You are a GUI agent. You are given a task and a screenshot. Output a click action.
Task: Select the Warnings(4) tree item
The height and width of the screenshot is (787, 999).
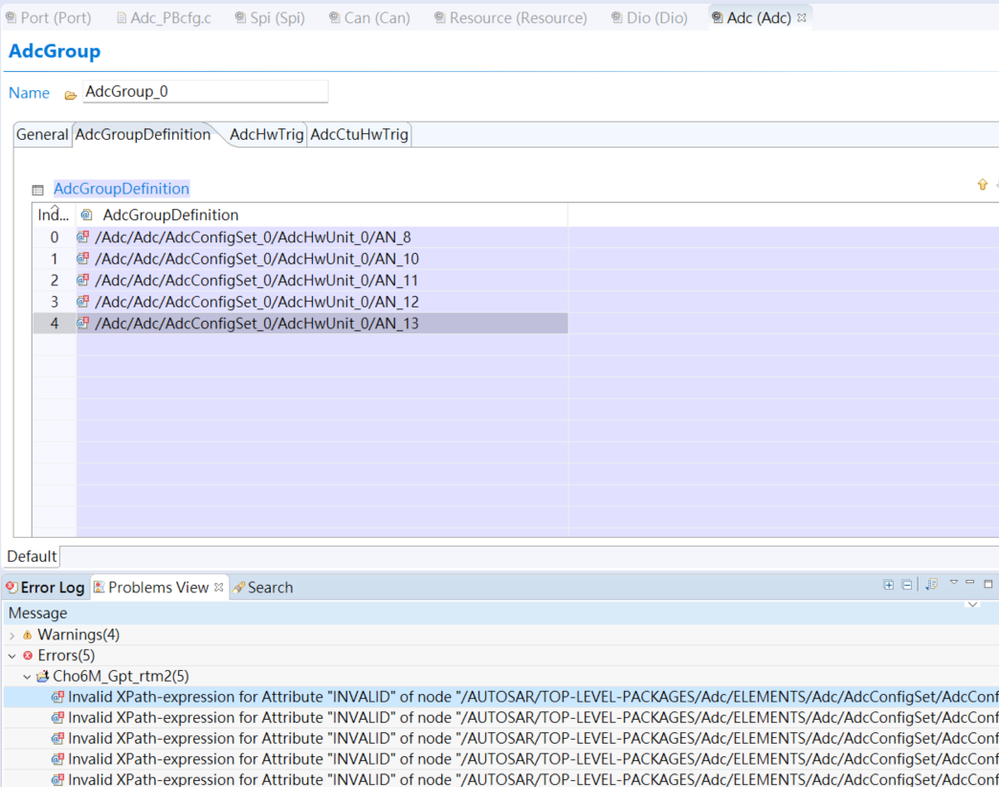coord(78,635)
